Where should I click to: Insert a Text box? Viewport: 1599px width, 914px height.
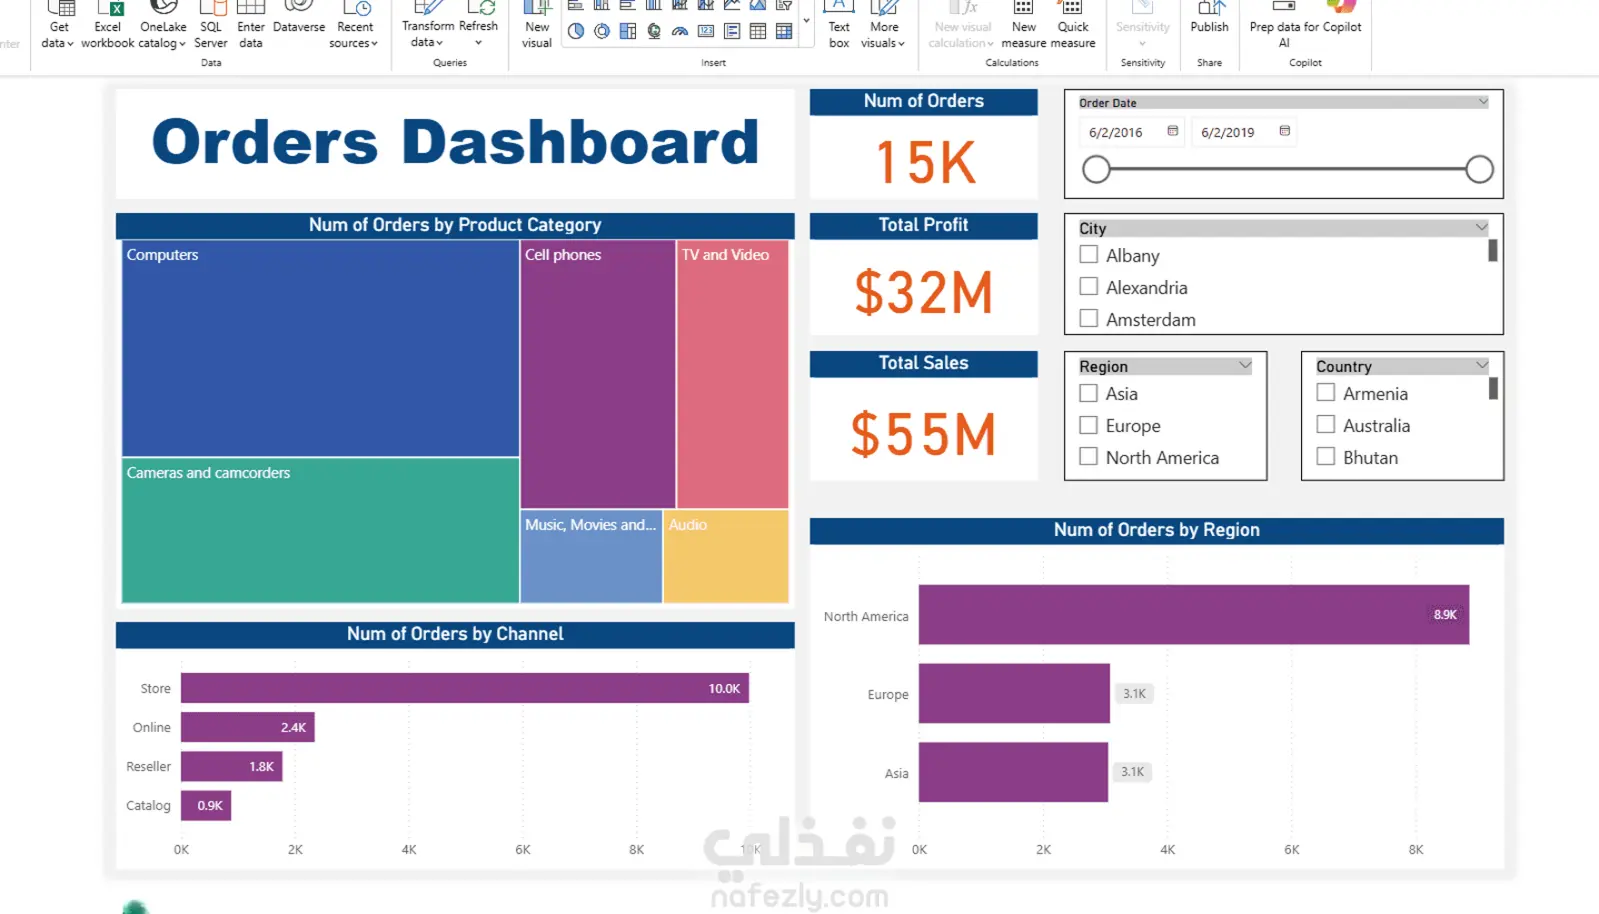tap(839, 26)
